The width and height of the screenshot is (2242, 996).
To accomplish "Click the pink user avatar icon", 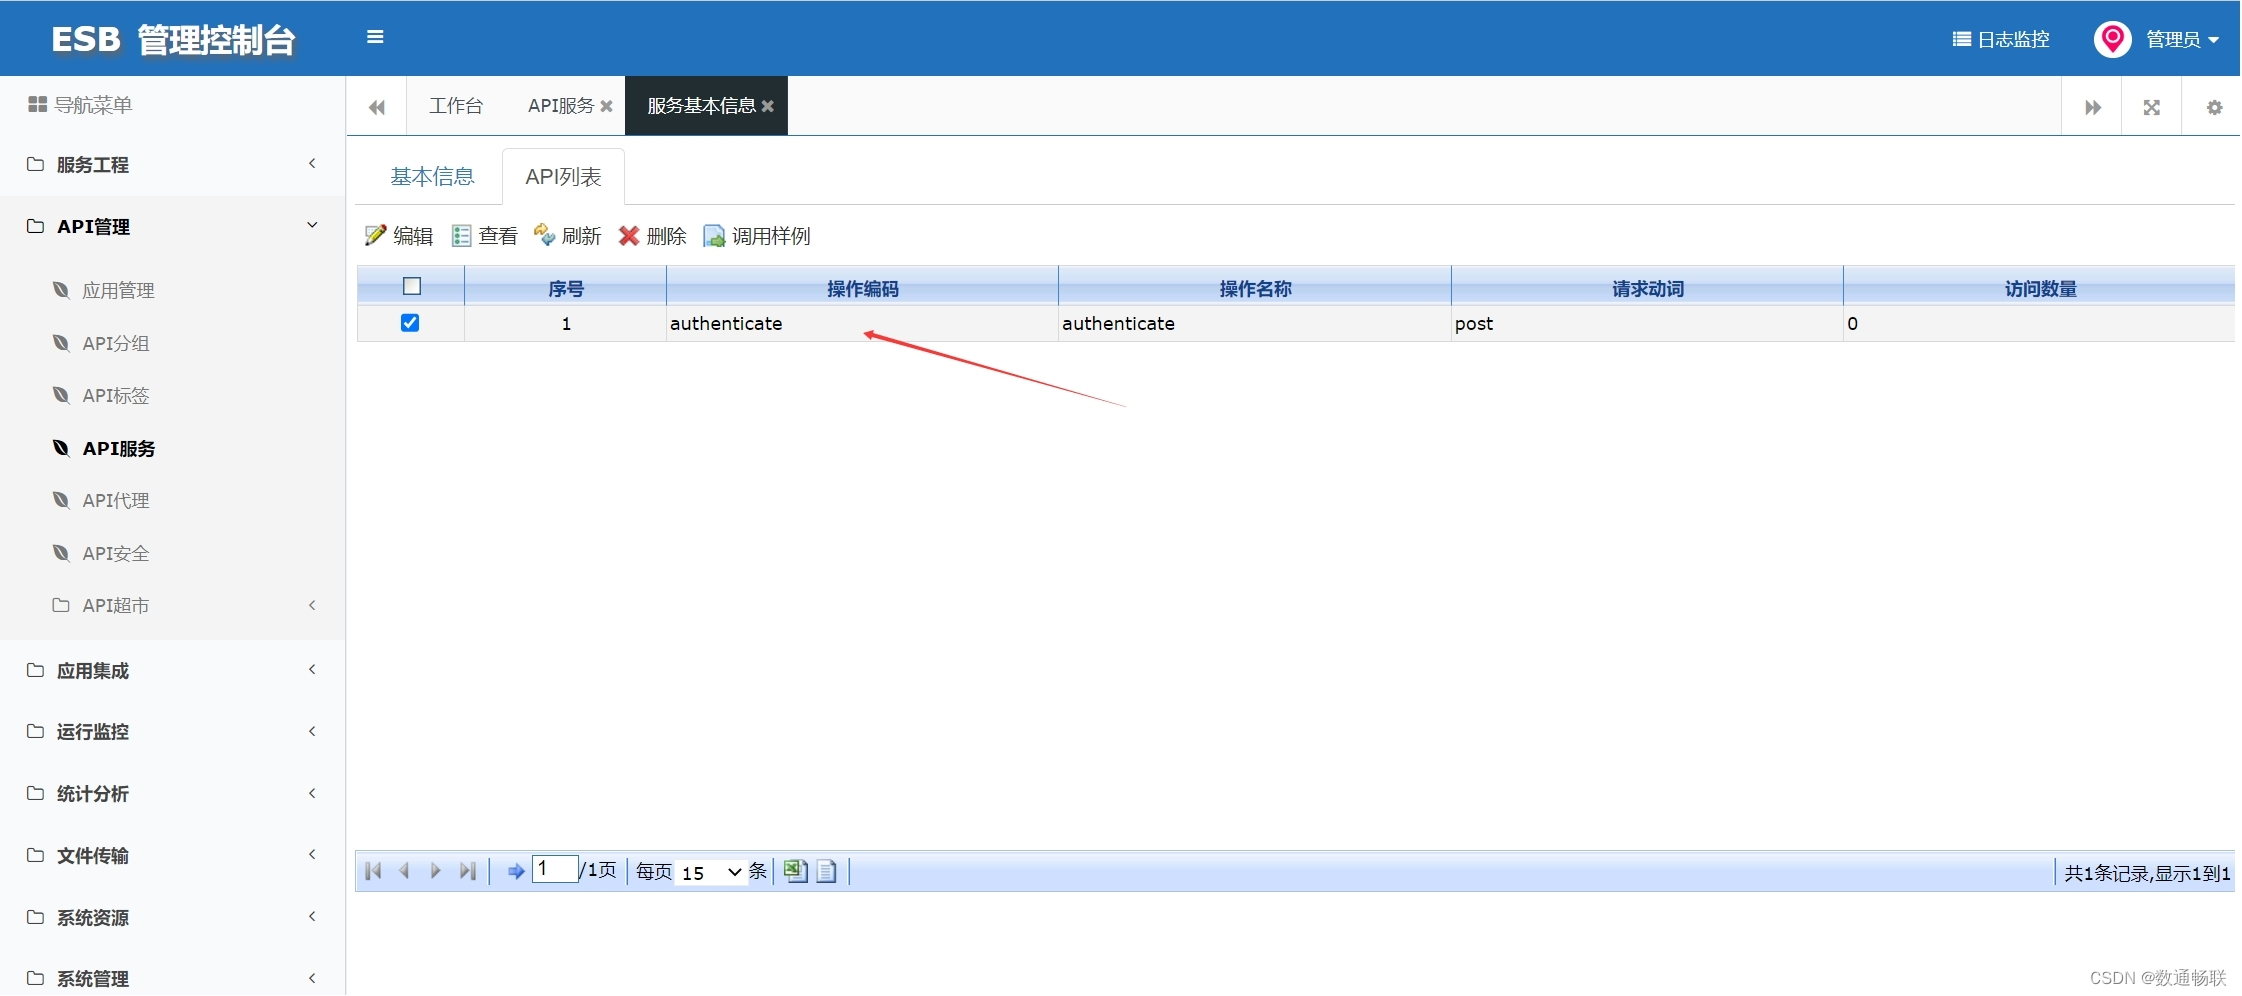I will (2112, 39).
